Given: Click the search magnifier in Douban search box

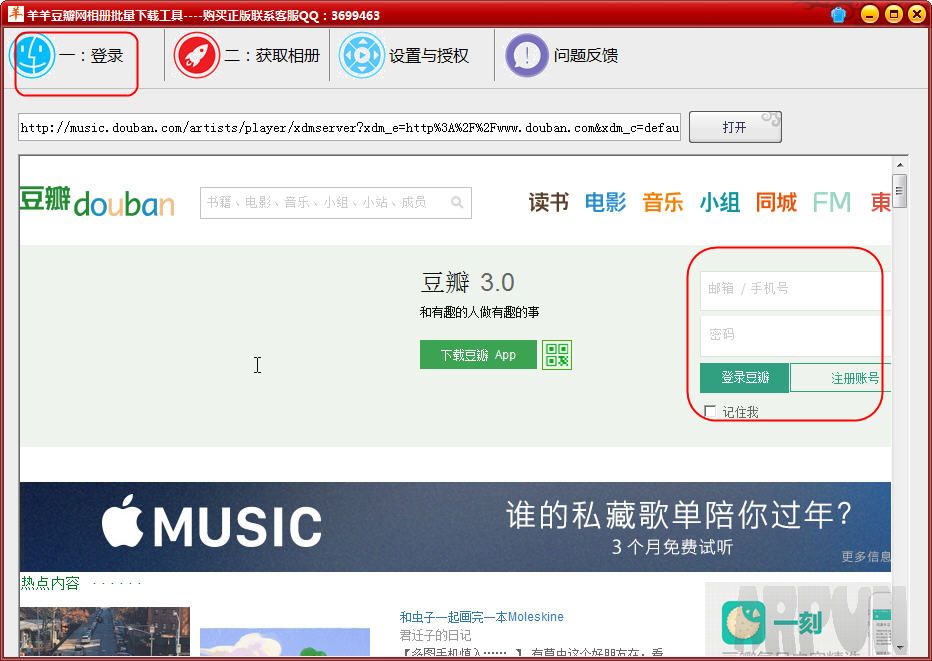Looking at the screenshot, I should tap(457, 203).
